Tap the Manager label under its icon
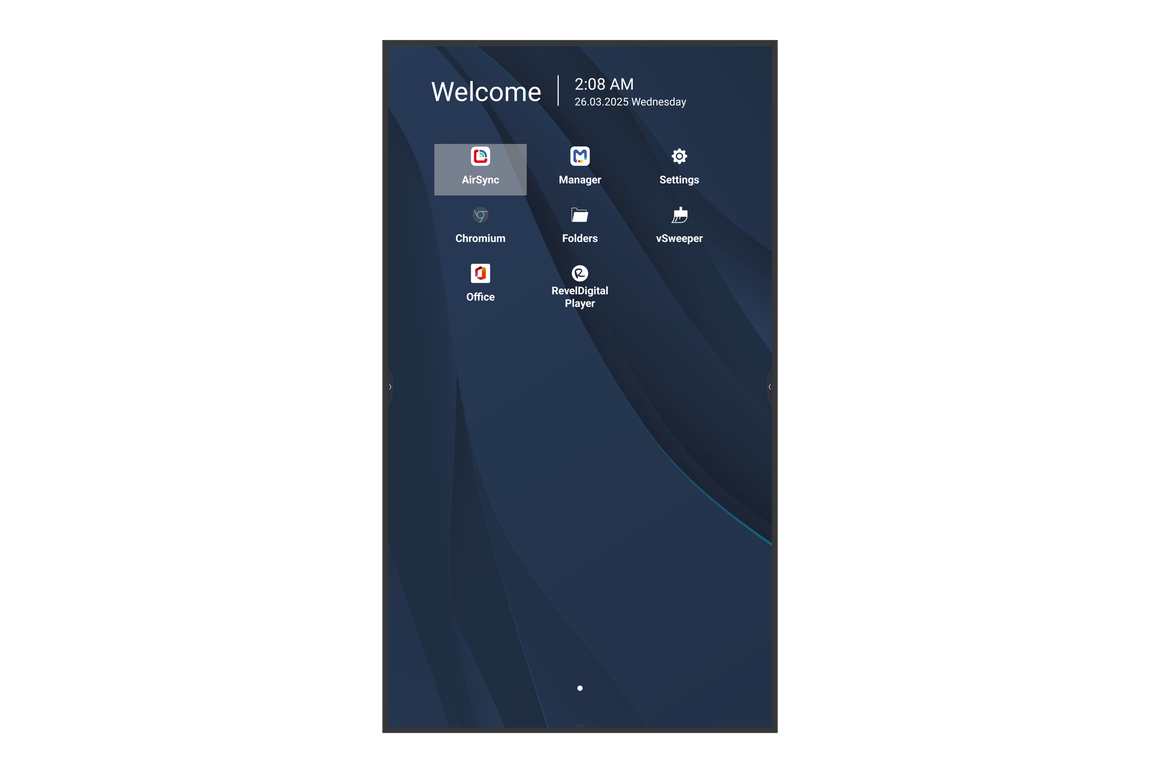 (x=580, y=180)
